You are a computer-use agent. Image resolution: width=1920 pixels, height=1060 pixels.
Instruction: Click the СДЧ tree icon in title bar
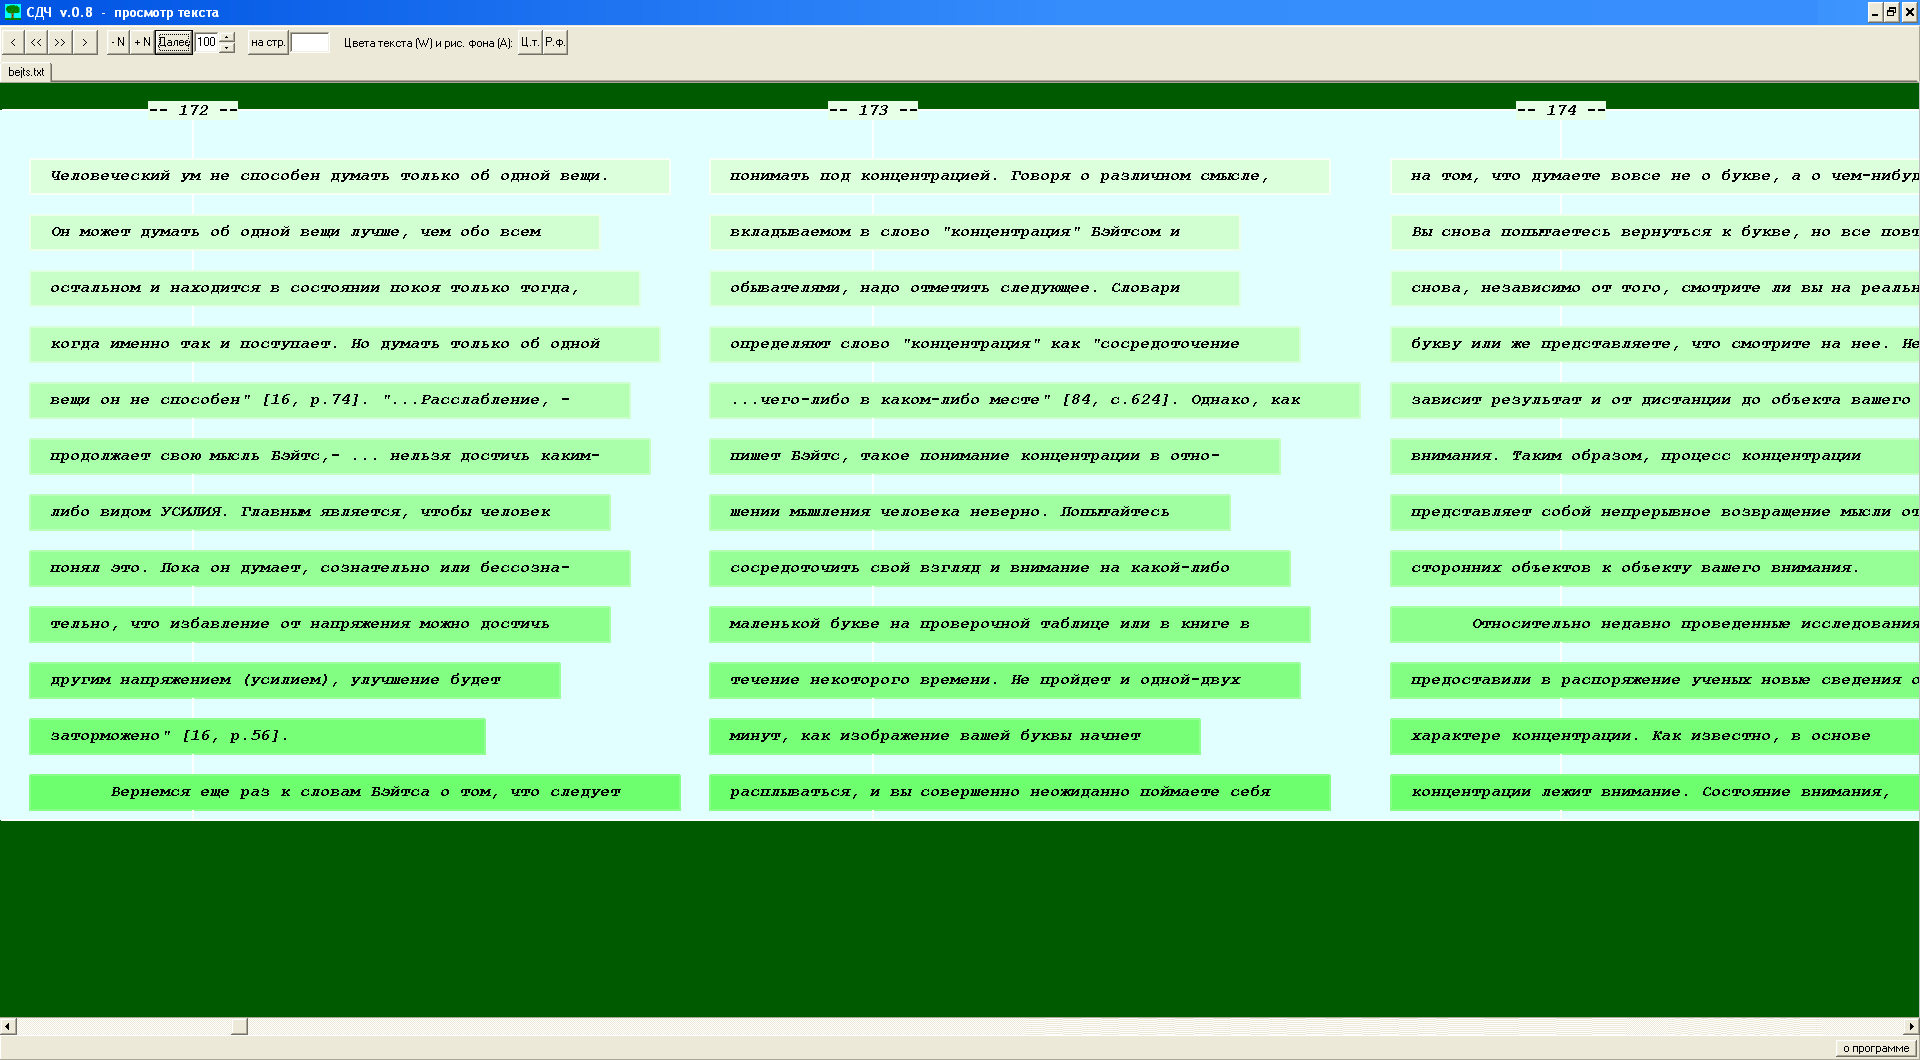click(x=13, y=12)
